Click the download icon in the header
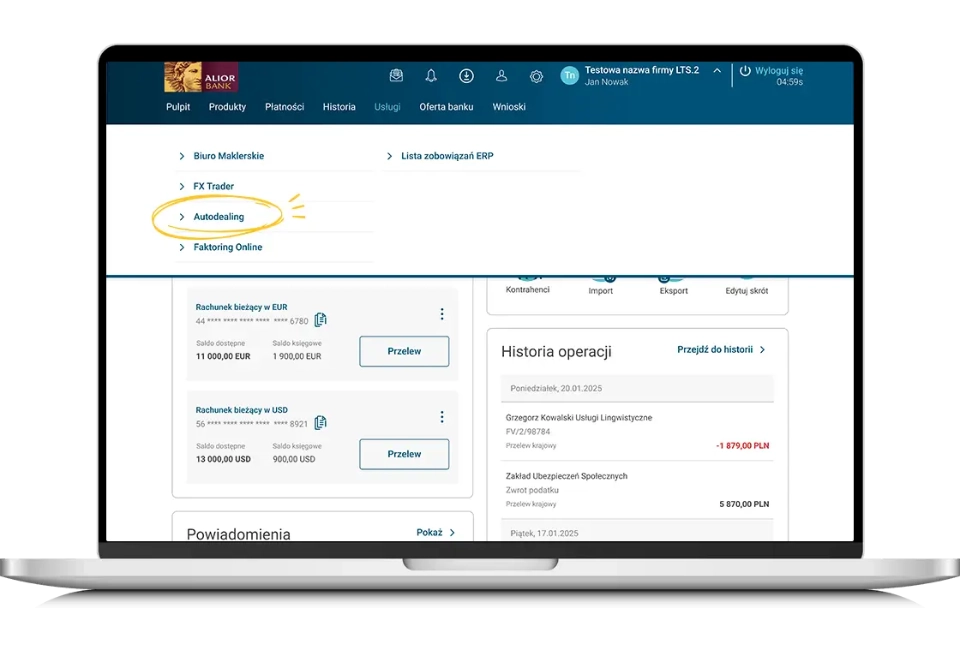This screenshot has width=960, height=668. click(x=466, y=75)
